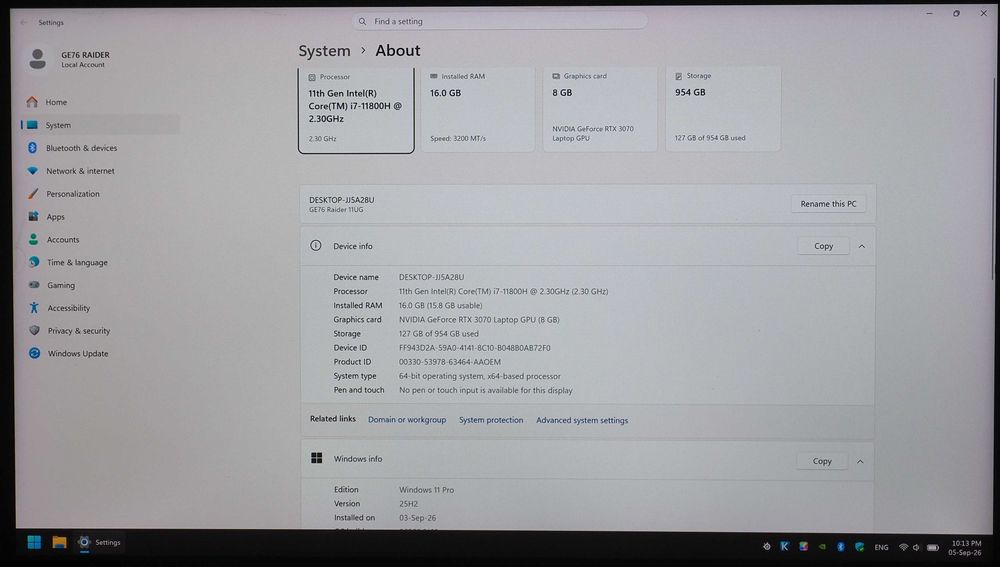
Task: Click the colorful square tray icon
Action: pyautogui.click(x=804, y=547)
